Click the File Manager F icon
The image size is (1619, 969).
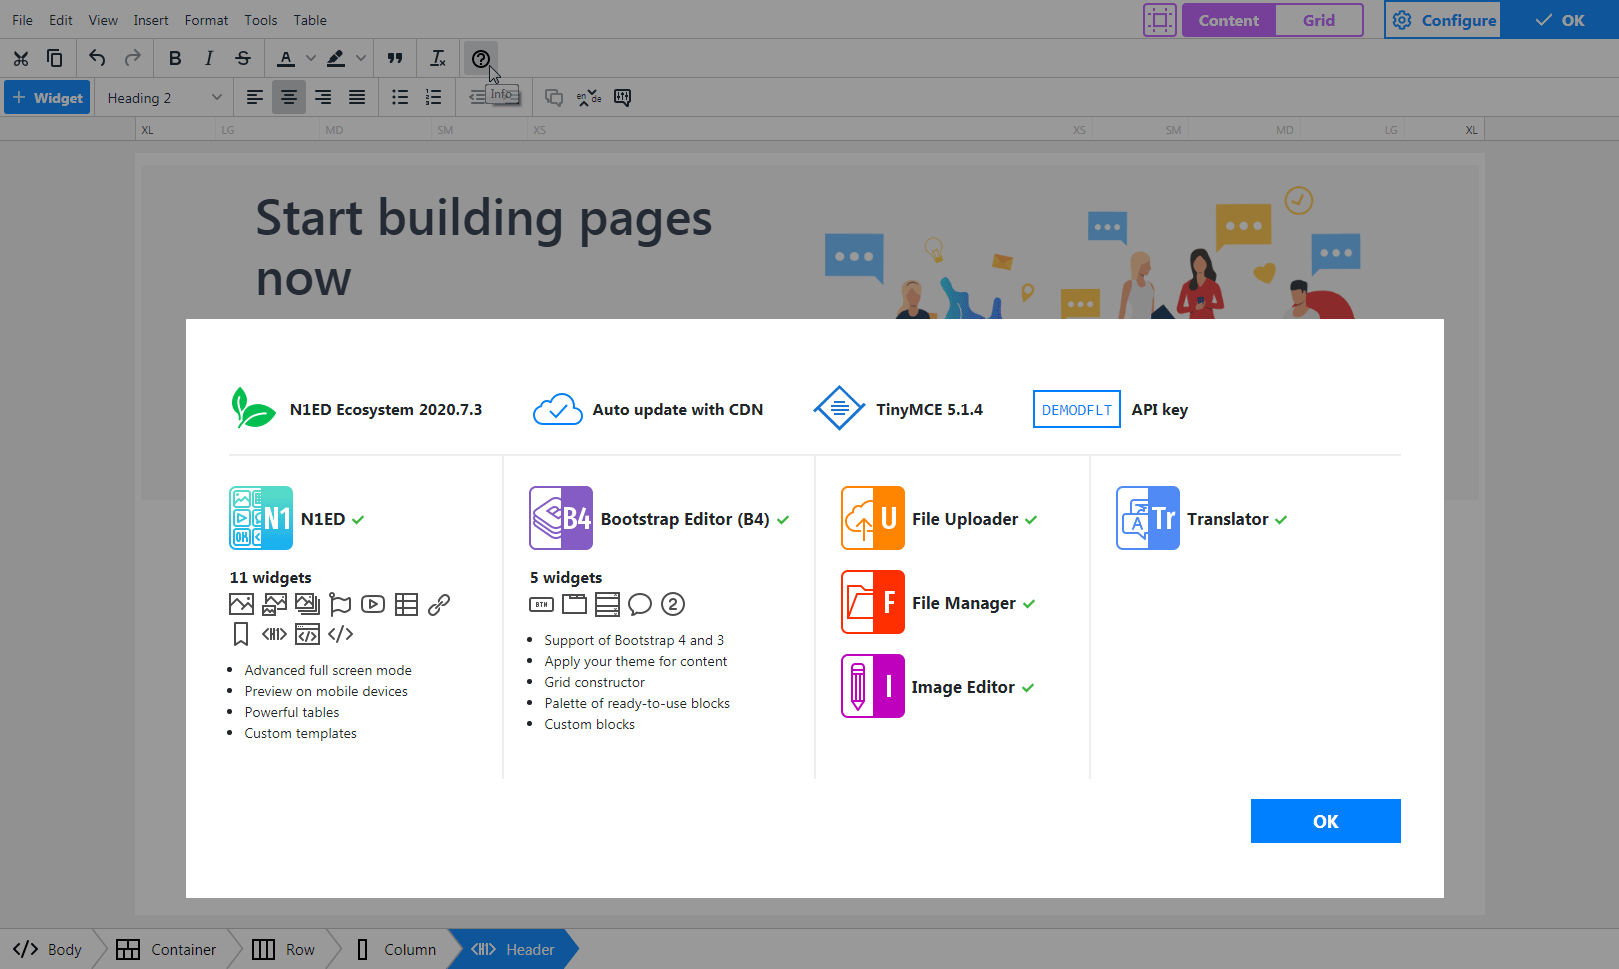tap(873, 602)
